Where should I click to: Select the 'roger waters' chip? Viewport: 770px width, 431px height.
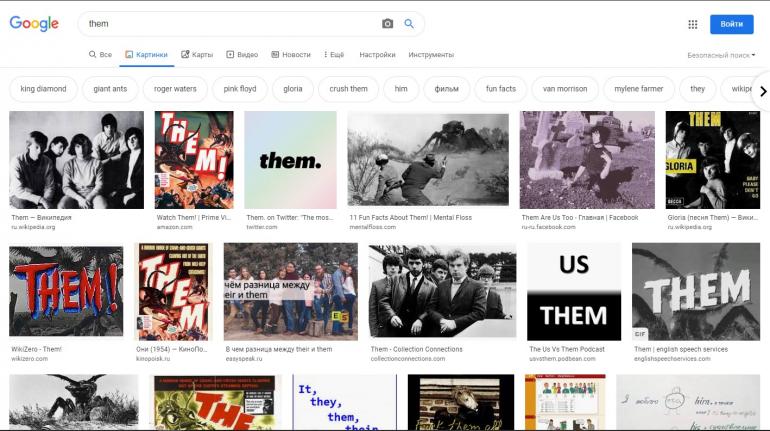(x=175, y=89)
